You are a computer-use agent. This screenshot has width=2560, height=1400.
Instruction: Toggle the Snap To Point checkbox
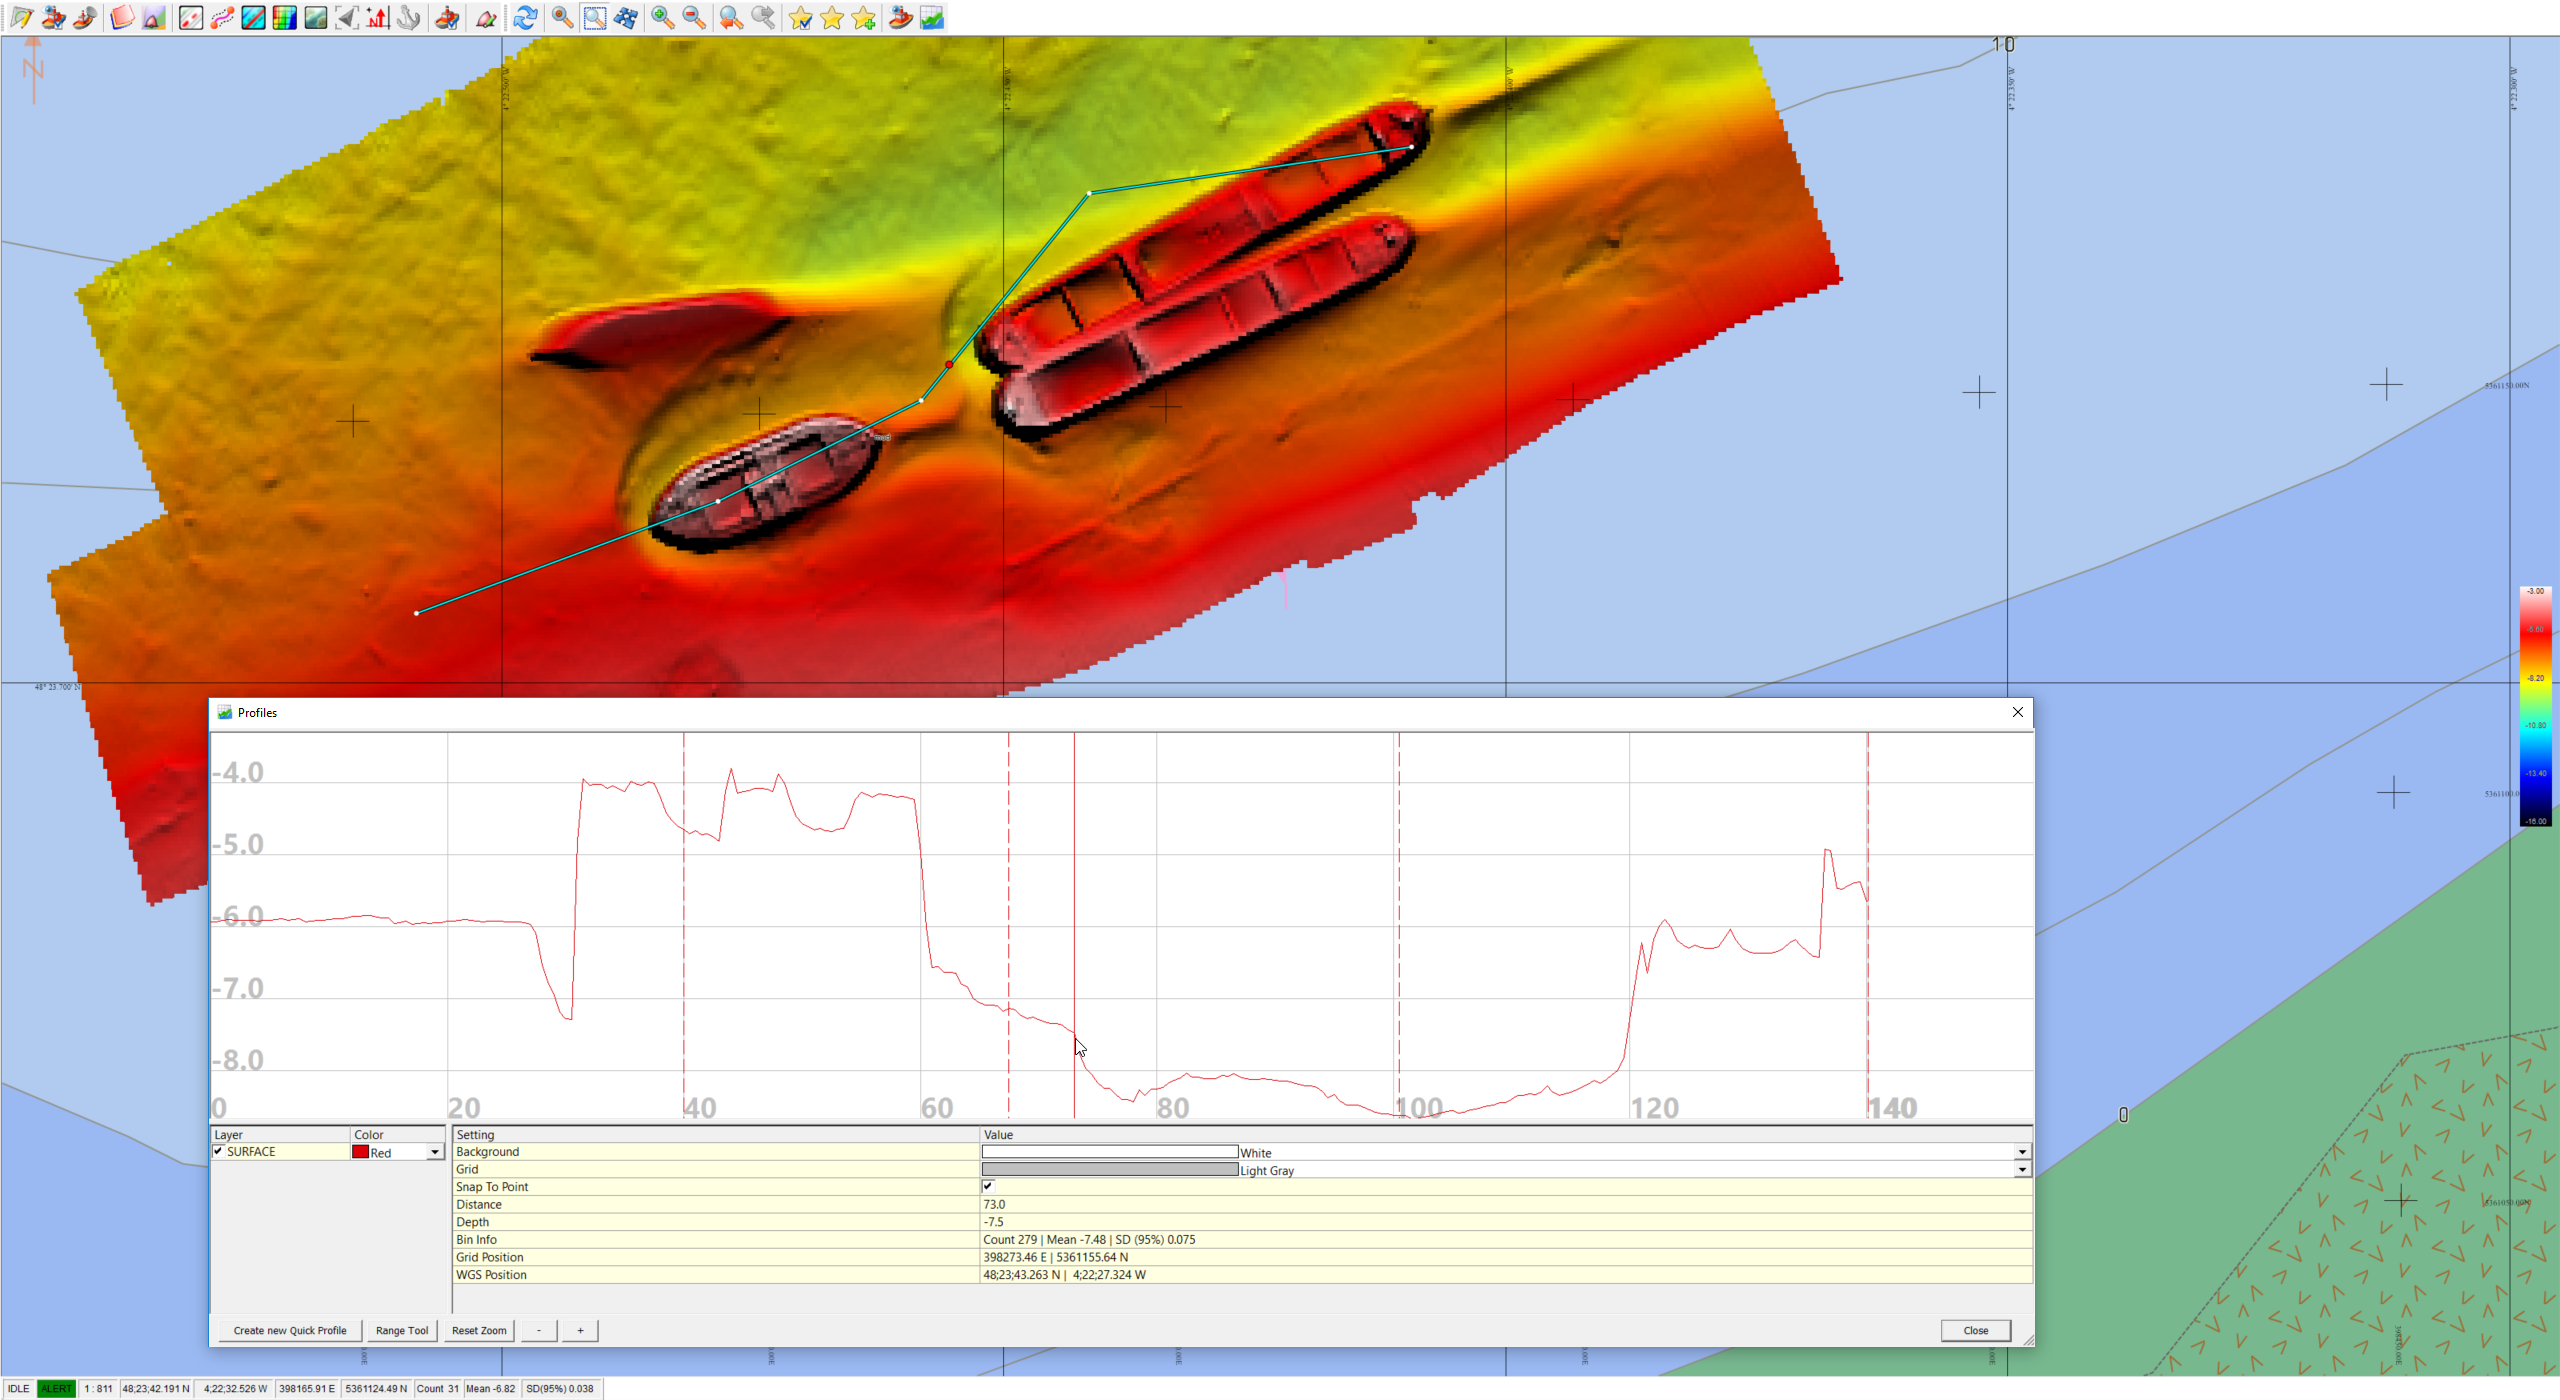pos(988,1186)
